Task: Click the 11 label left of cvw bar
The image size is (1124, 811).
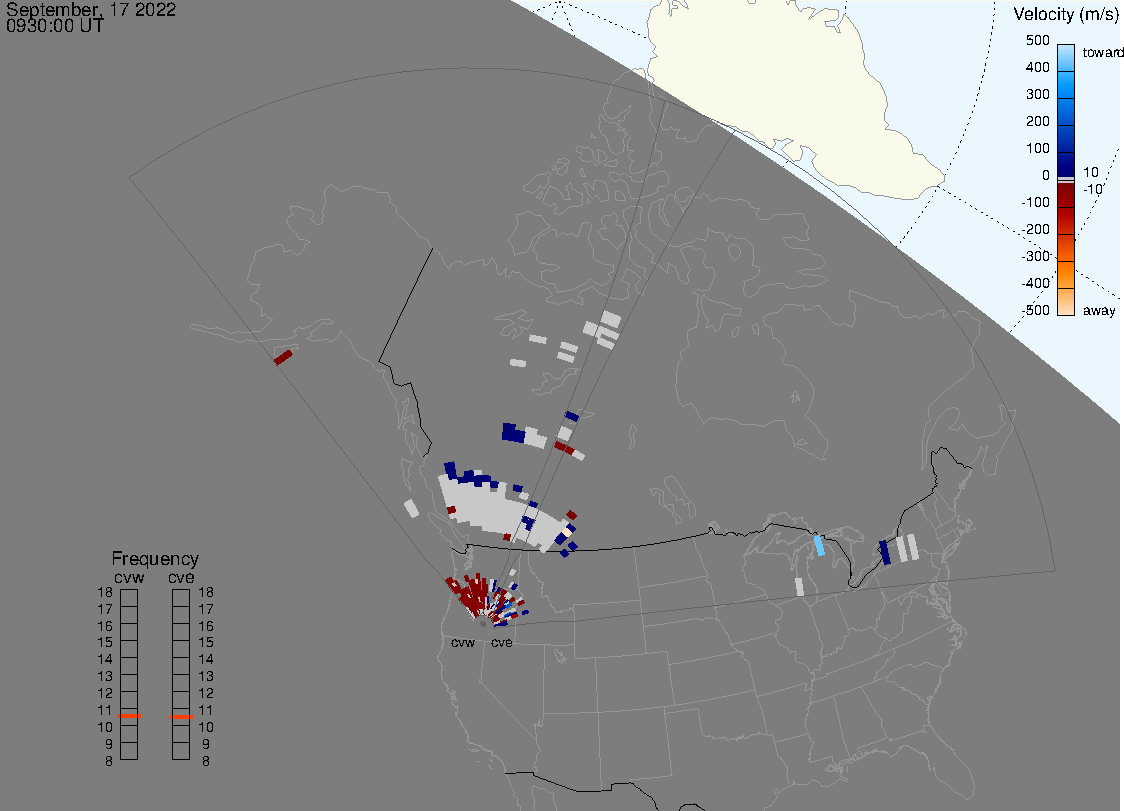Action: click(105, 710)
